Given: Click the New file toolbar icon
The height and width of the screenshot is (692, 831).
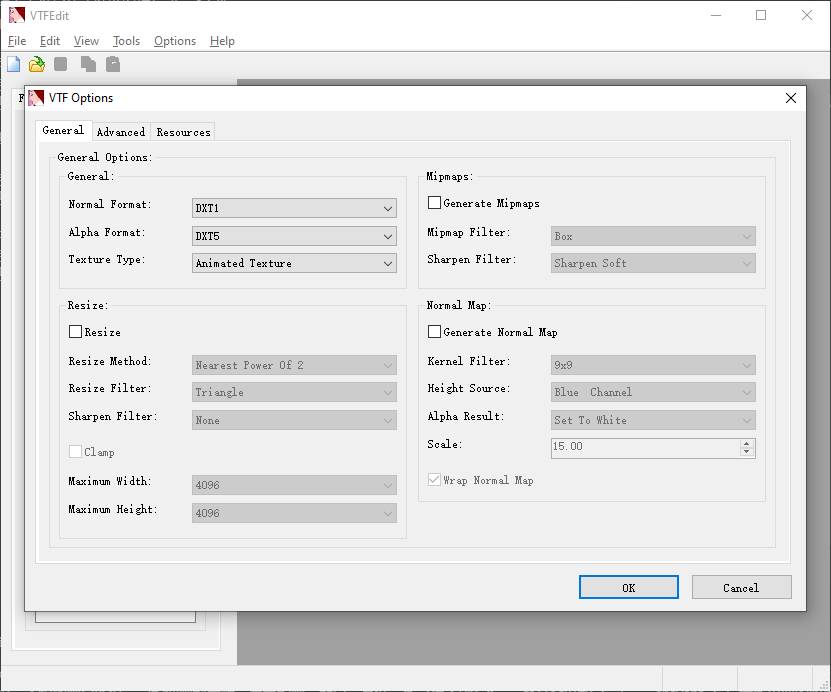Looking at the screenshot, I should [13, 64].
